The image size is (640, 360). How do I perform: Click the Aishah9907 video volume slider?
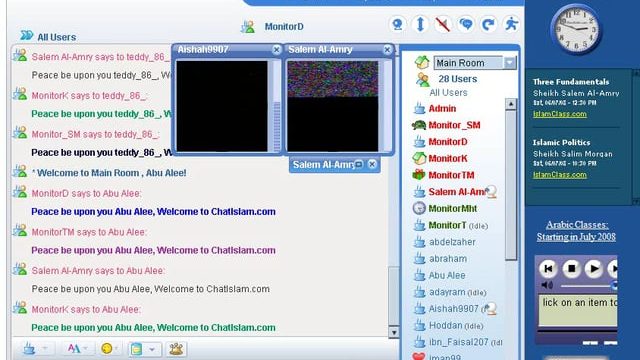point(277,126)
